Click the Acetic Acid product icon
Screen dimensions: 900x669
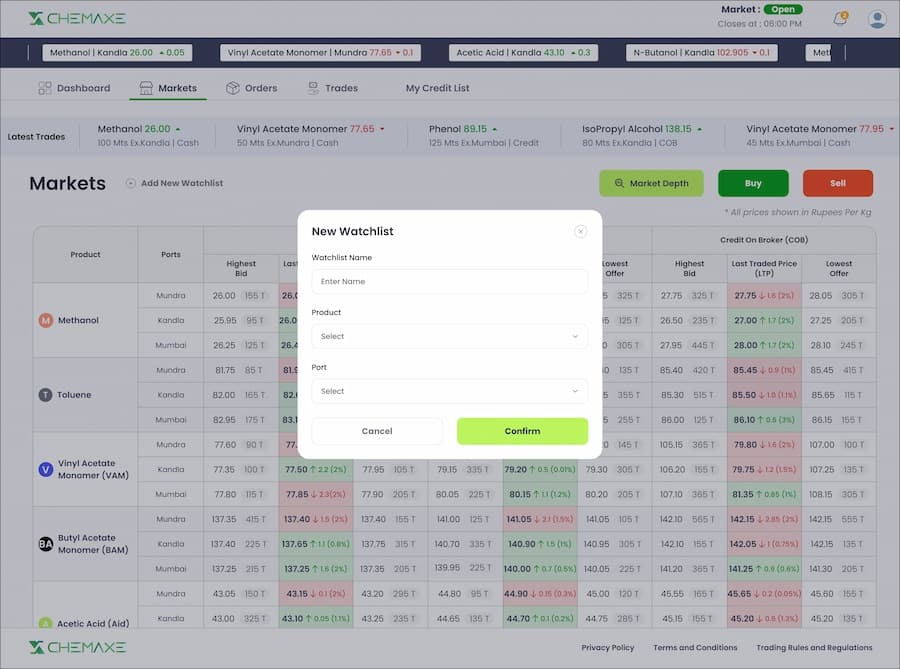(x=45, y=623)
